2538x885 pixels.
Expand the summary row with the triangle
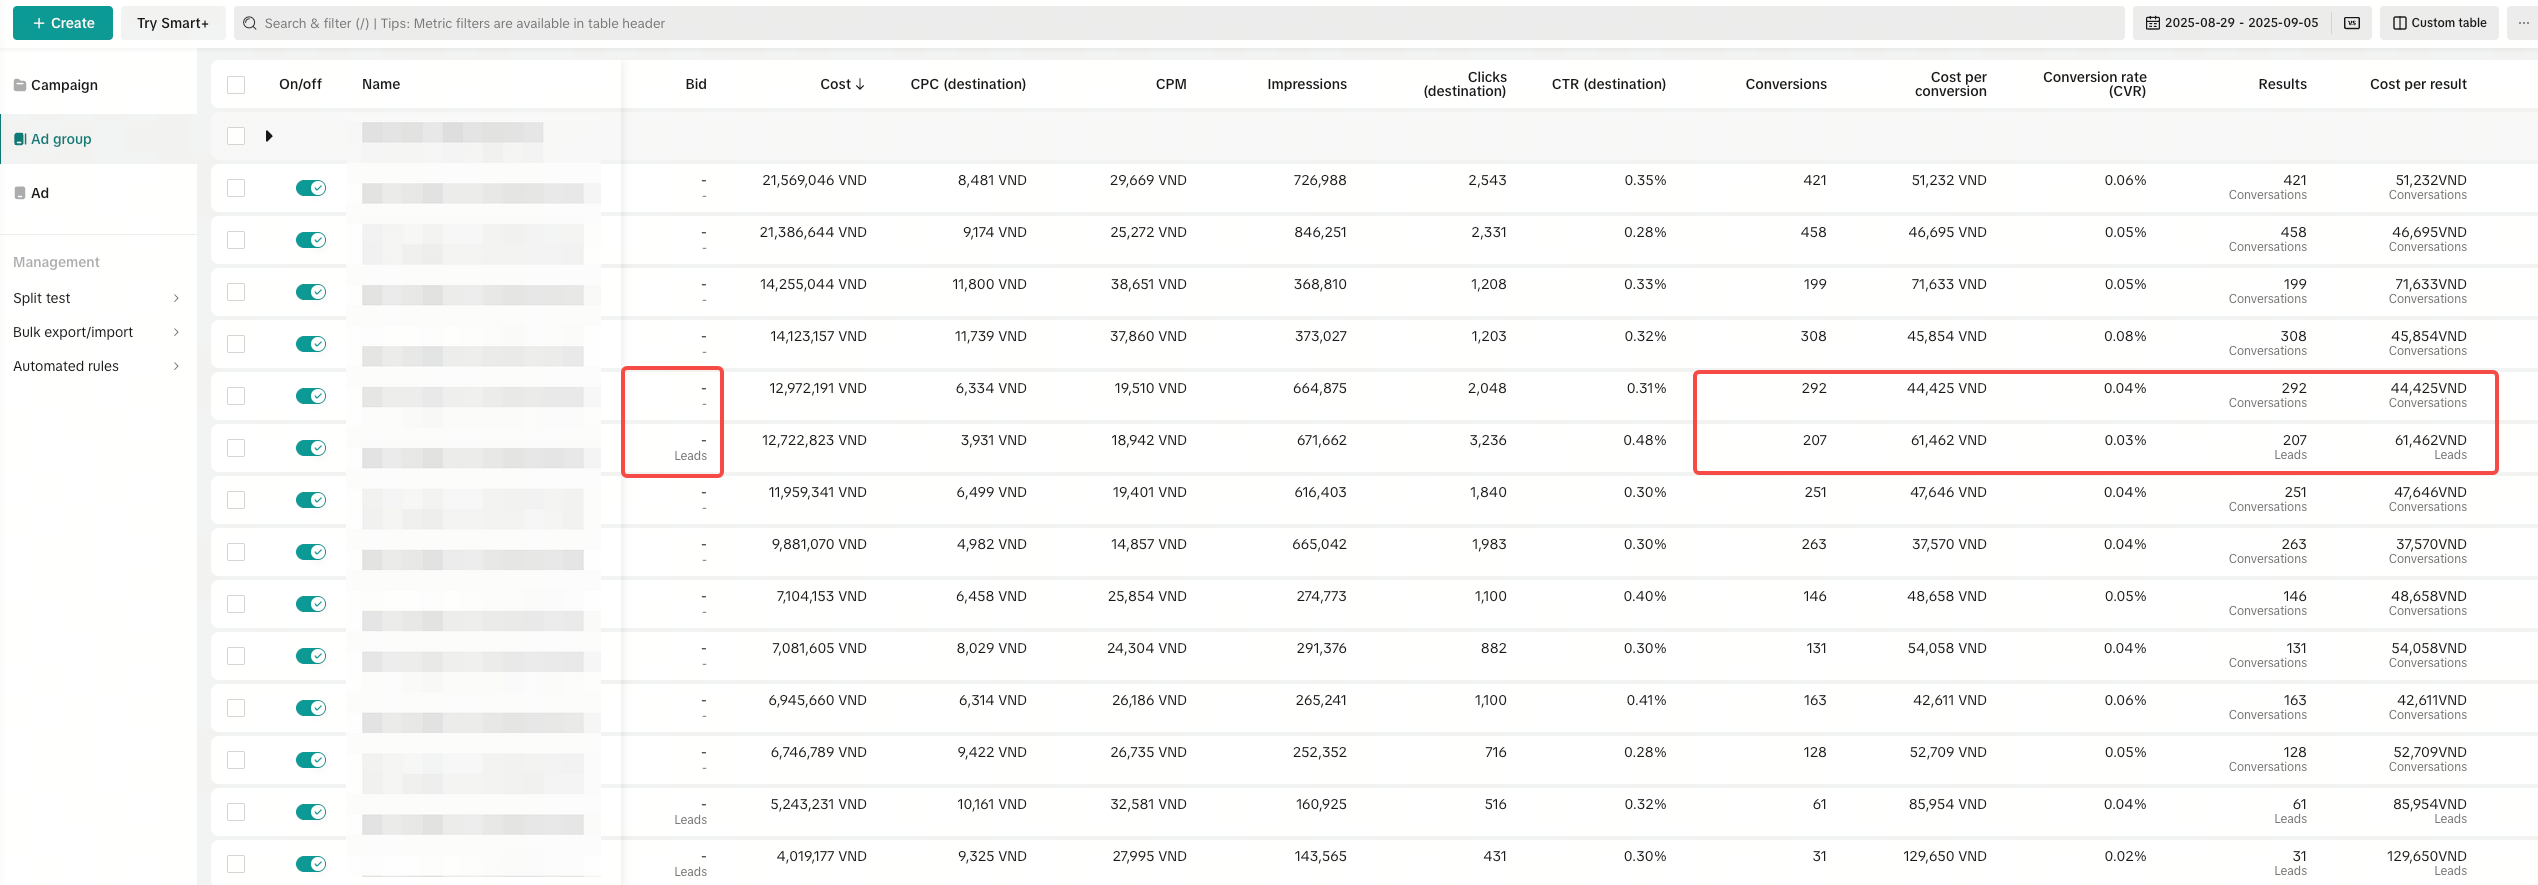point(269,136)
